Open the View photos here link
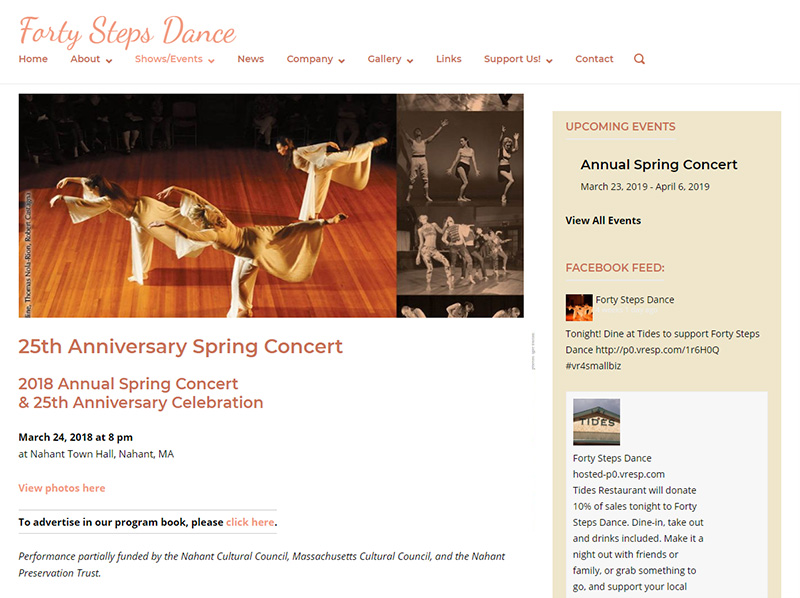The width and height of the screenshot is (800, 598). 61,488
